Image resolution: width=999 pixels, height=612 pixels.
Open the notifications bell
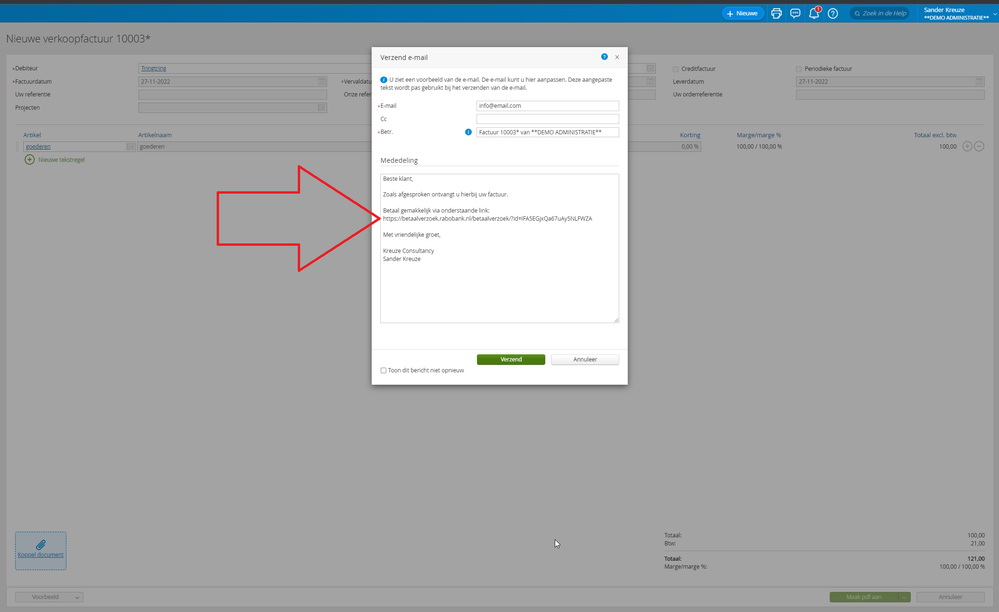click(x=814, y=13)
